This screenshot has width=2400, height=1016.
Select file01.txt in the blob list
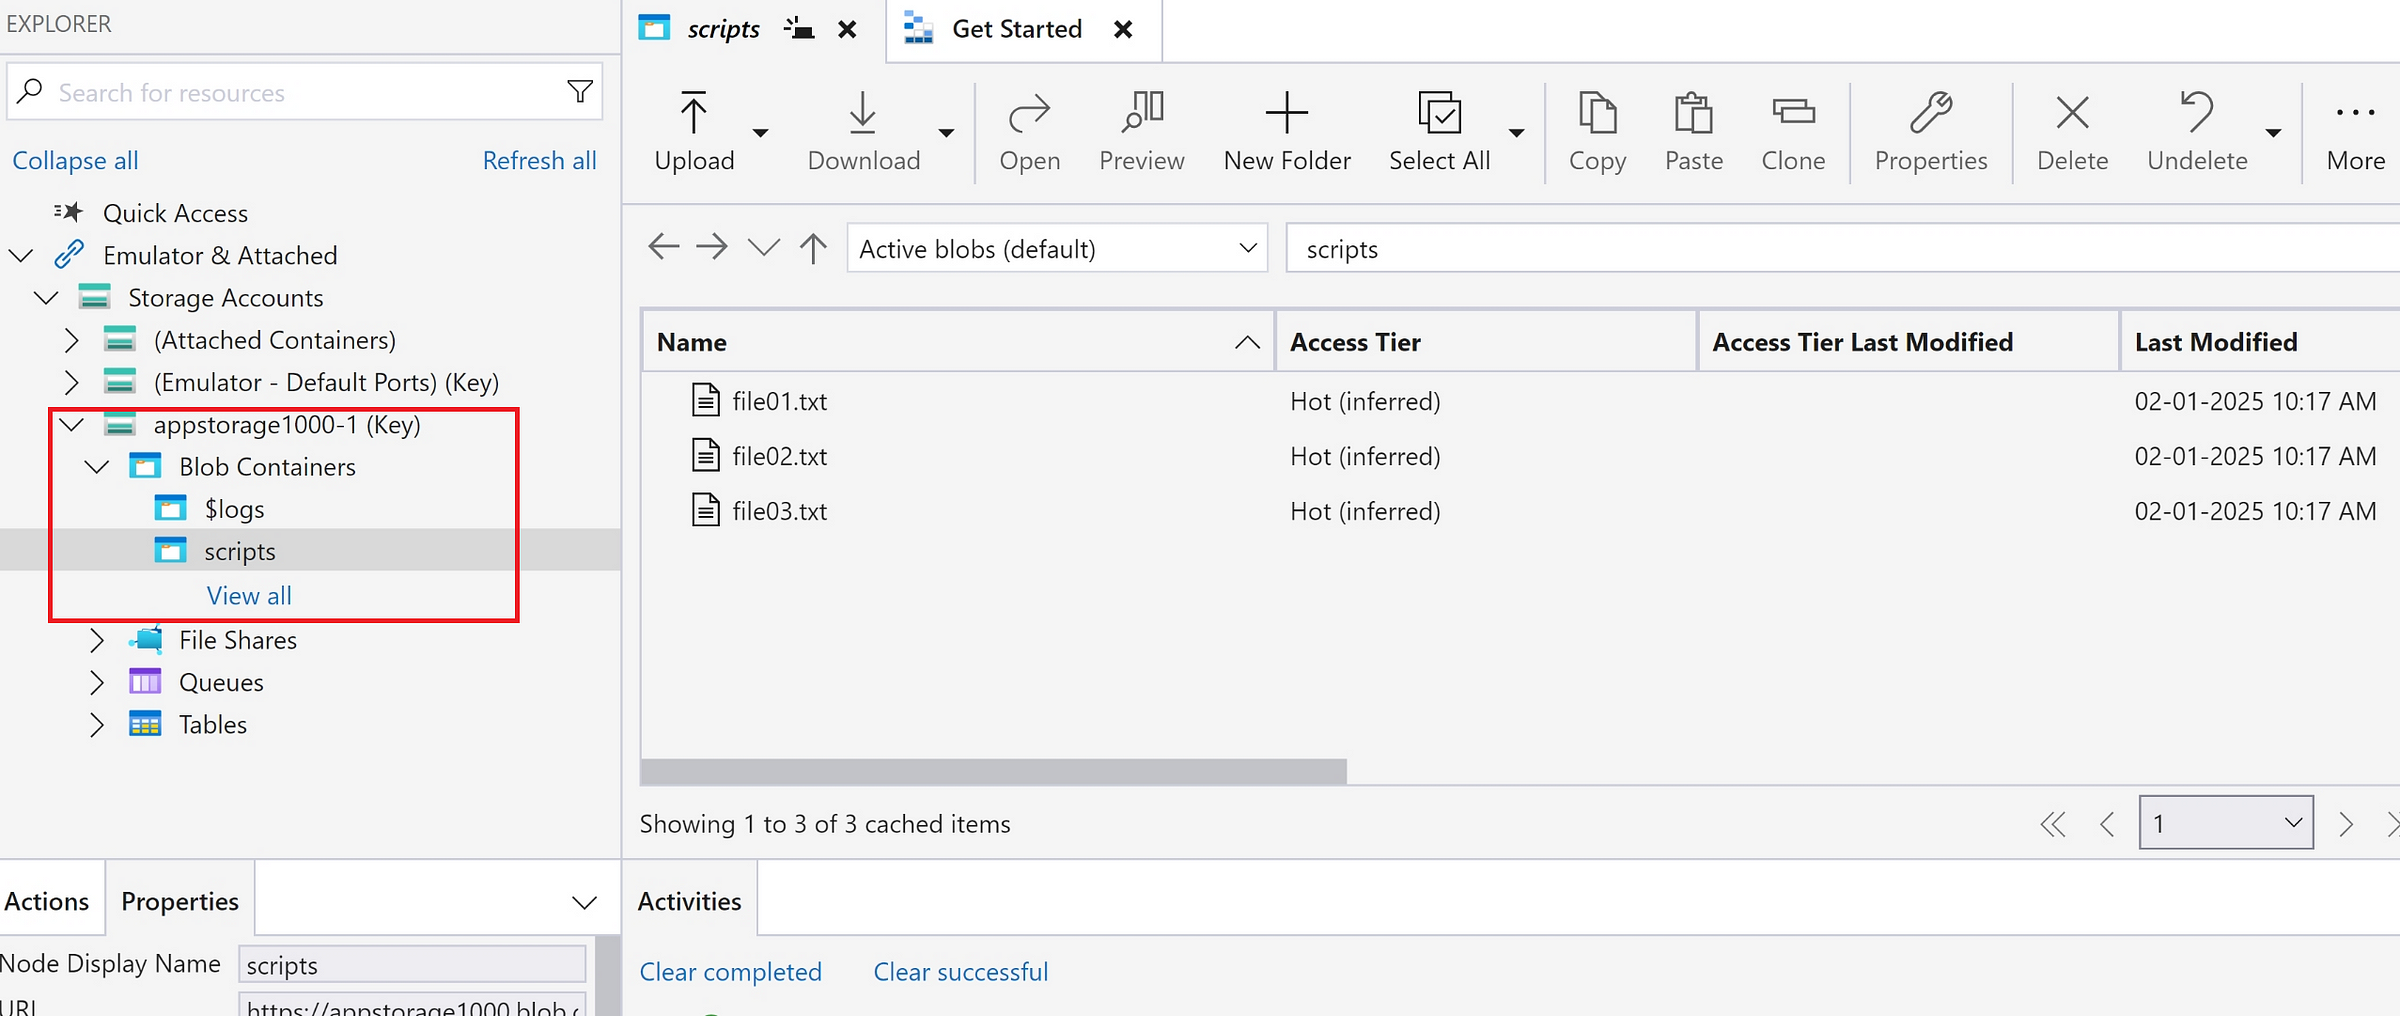click(779, 401)
